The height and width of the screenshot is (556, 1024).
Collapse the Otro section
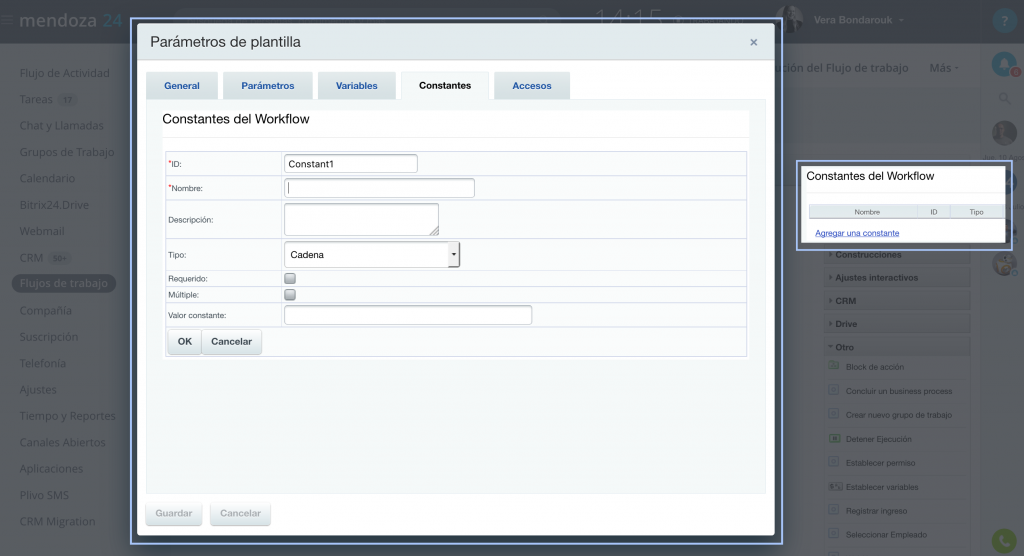point(897,348)
